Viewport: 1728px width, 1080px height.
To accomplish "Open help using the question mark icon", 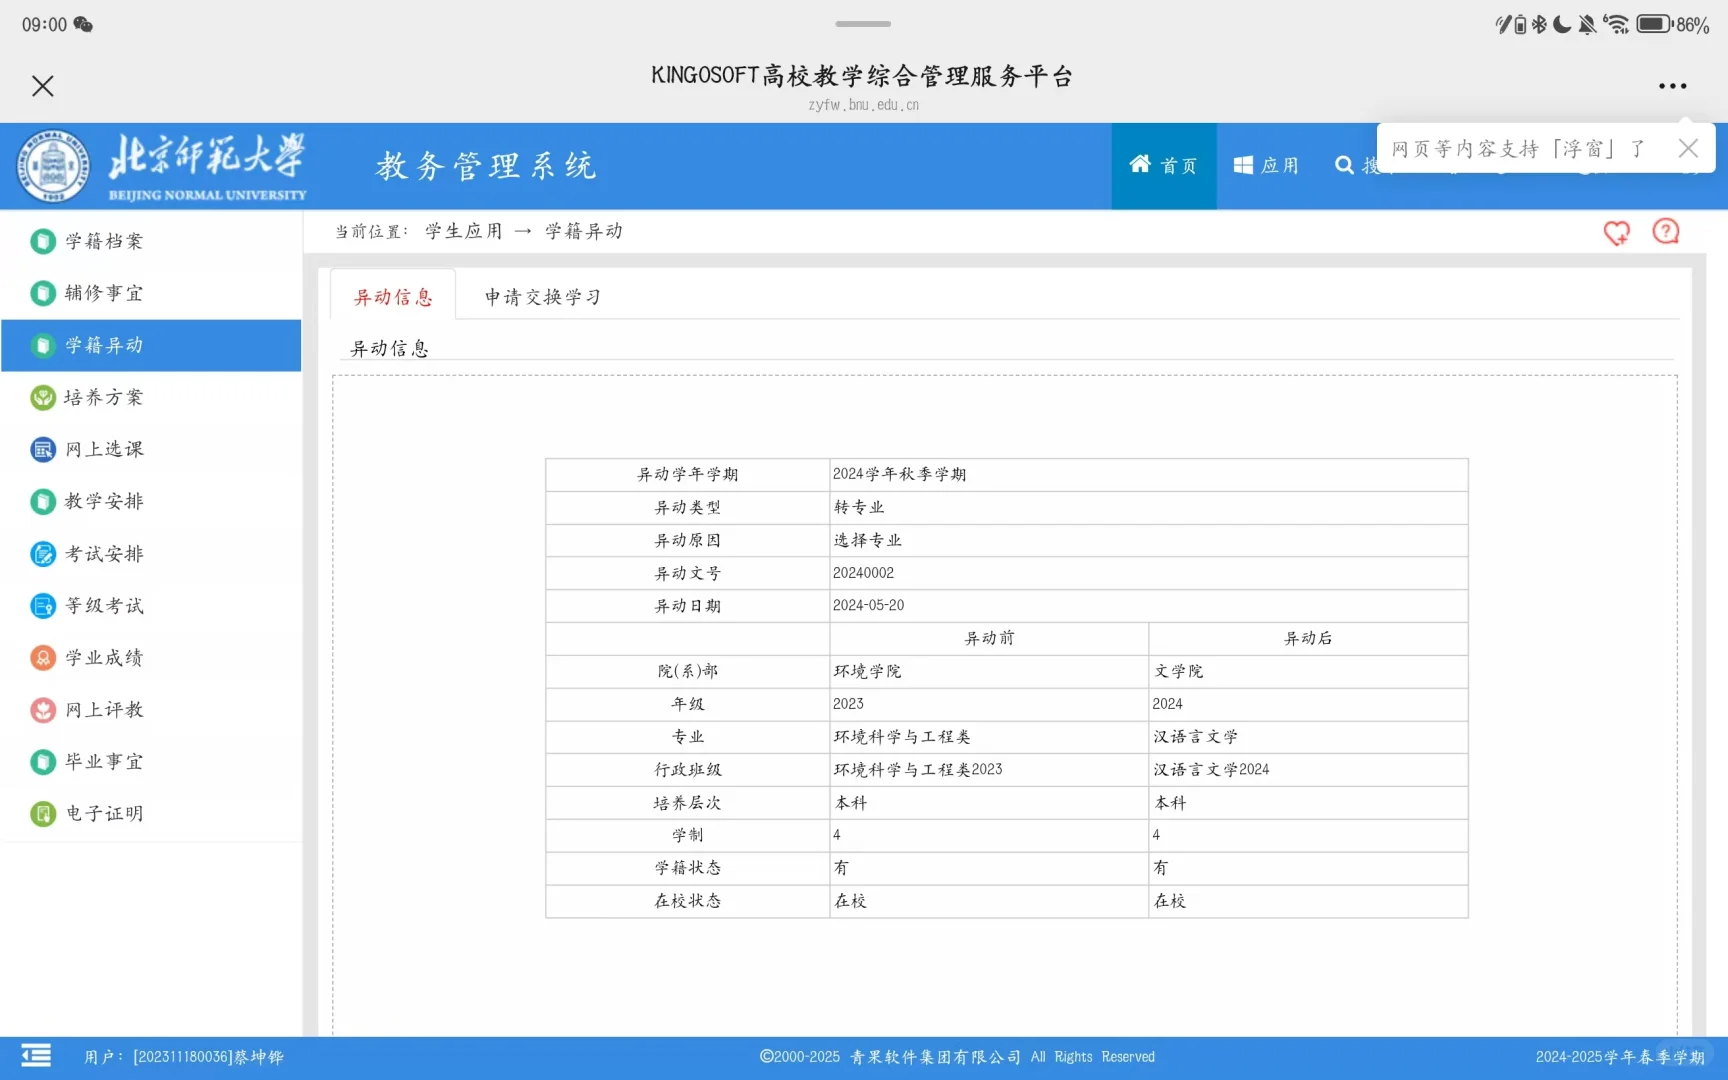I will point(1665,231).
